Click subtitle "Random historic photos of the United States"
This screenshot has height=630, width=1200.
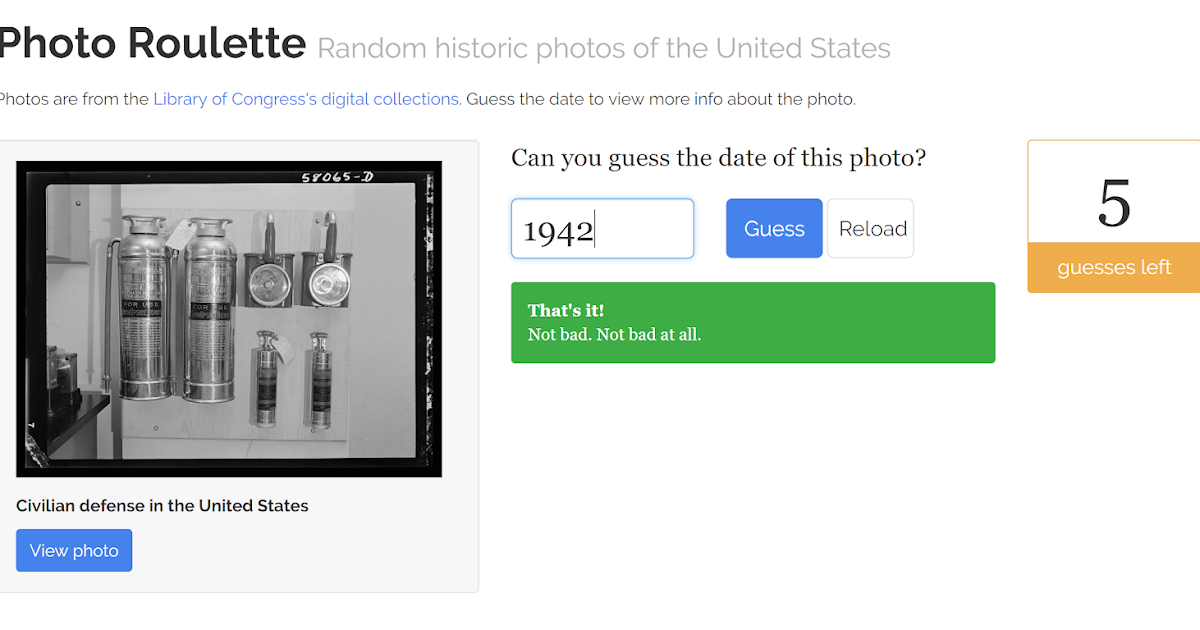coord(603,47)
